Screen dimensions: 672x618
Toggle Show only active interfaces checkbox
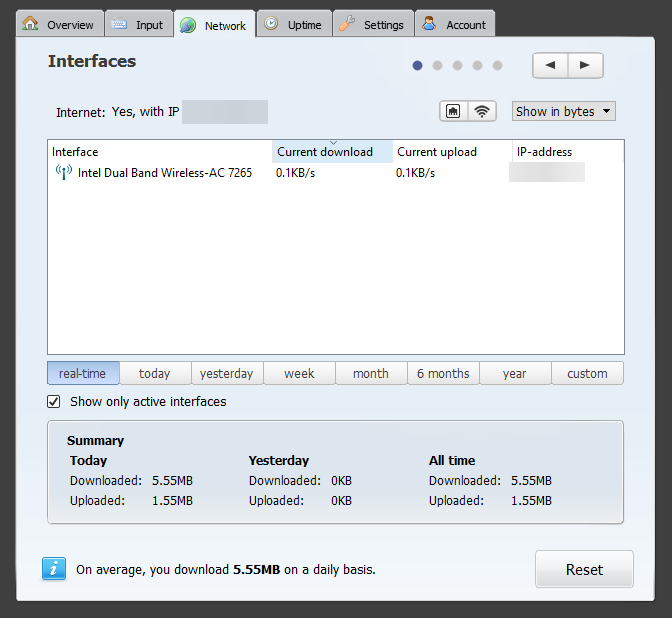(x=54, y=402)
